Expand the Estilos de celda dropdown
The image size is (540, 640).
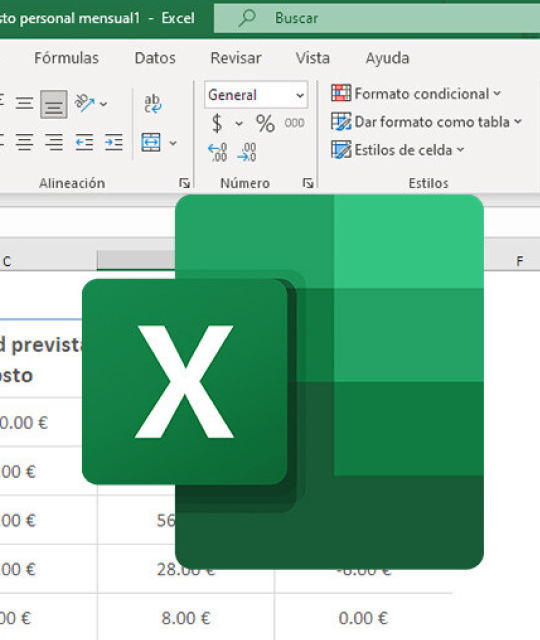point(398,150)
